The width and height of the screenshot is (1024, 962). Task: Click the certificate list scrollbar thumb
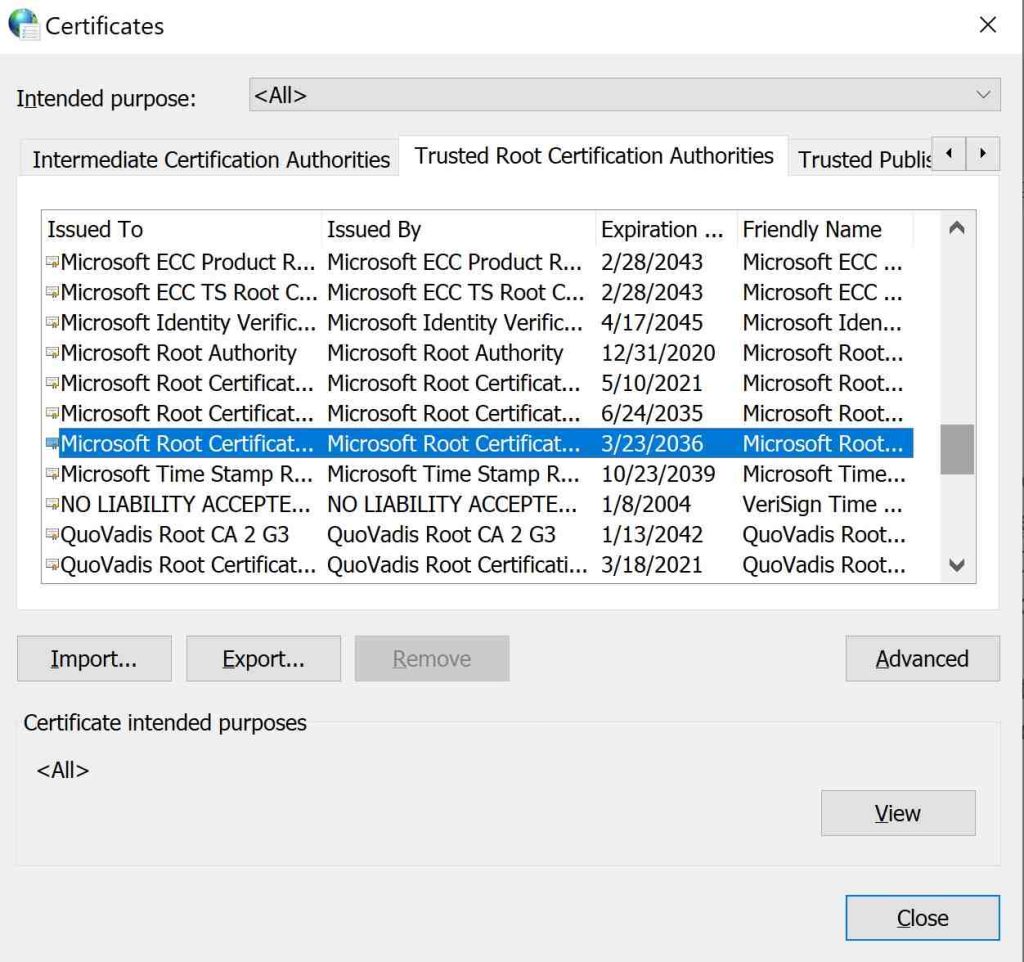click(x=957, y=448)
